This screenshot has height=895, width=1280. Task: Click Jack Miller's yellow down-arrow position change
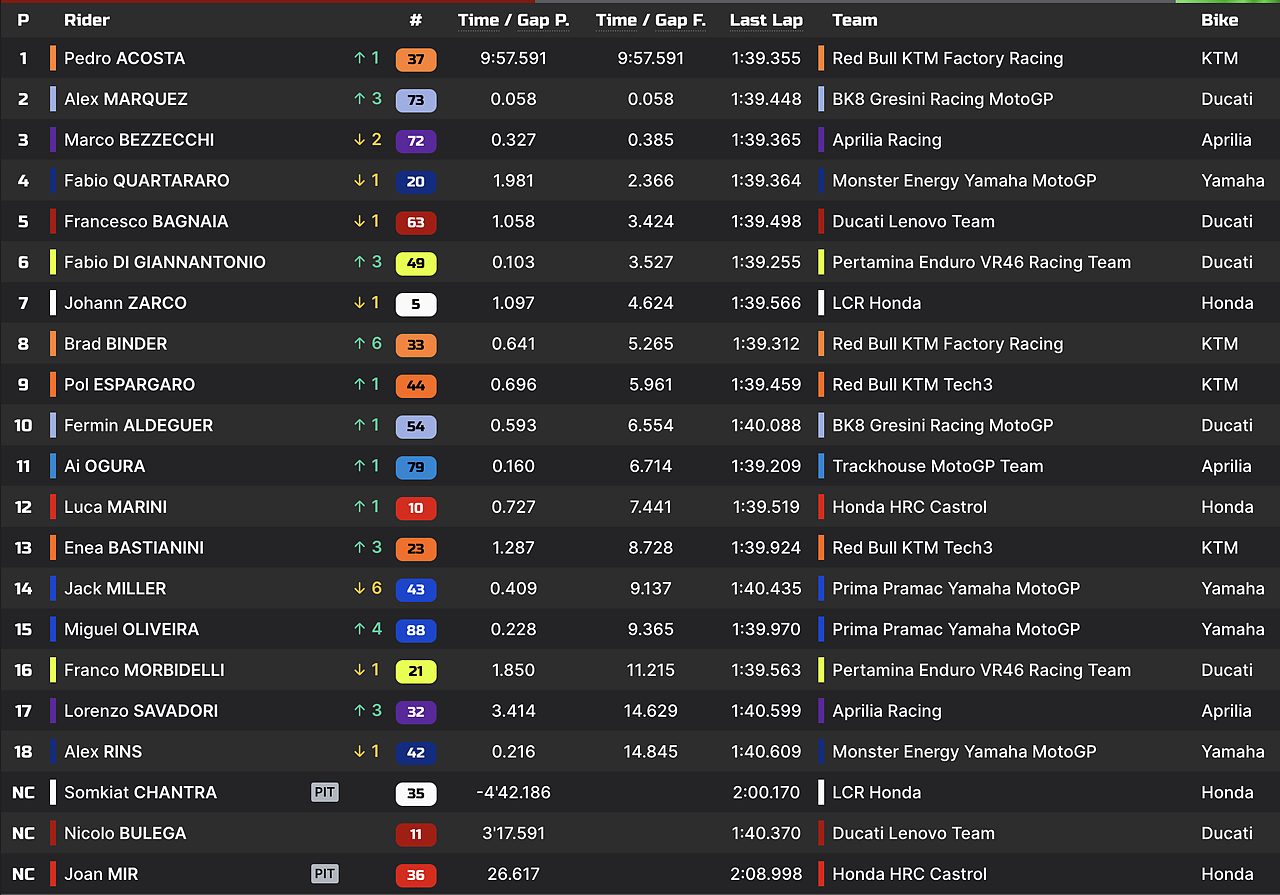(x=367, y=589)
